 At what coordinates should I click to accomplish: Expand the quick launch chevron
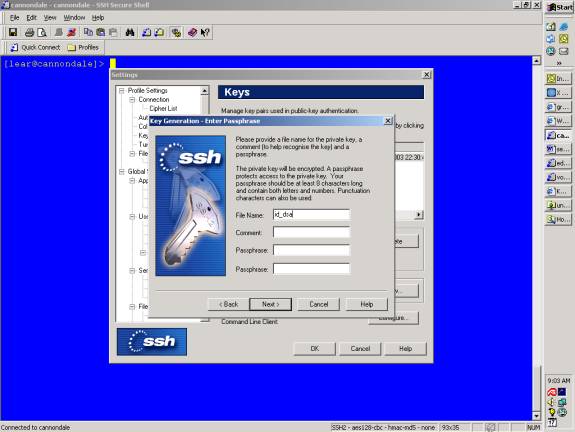(x=559, y=63)
